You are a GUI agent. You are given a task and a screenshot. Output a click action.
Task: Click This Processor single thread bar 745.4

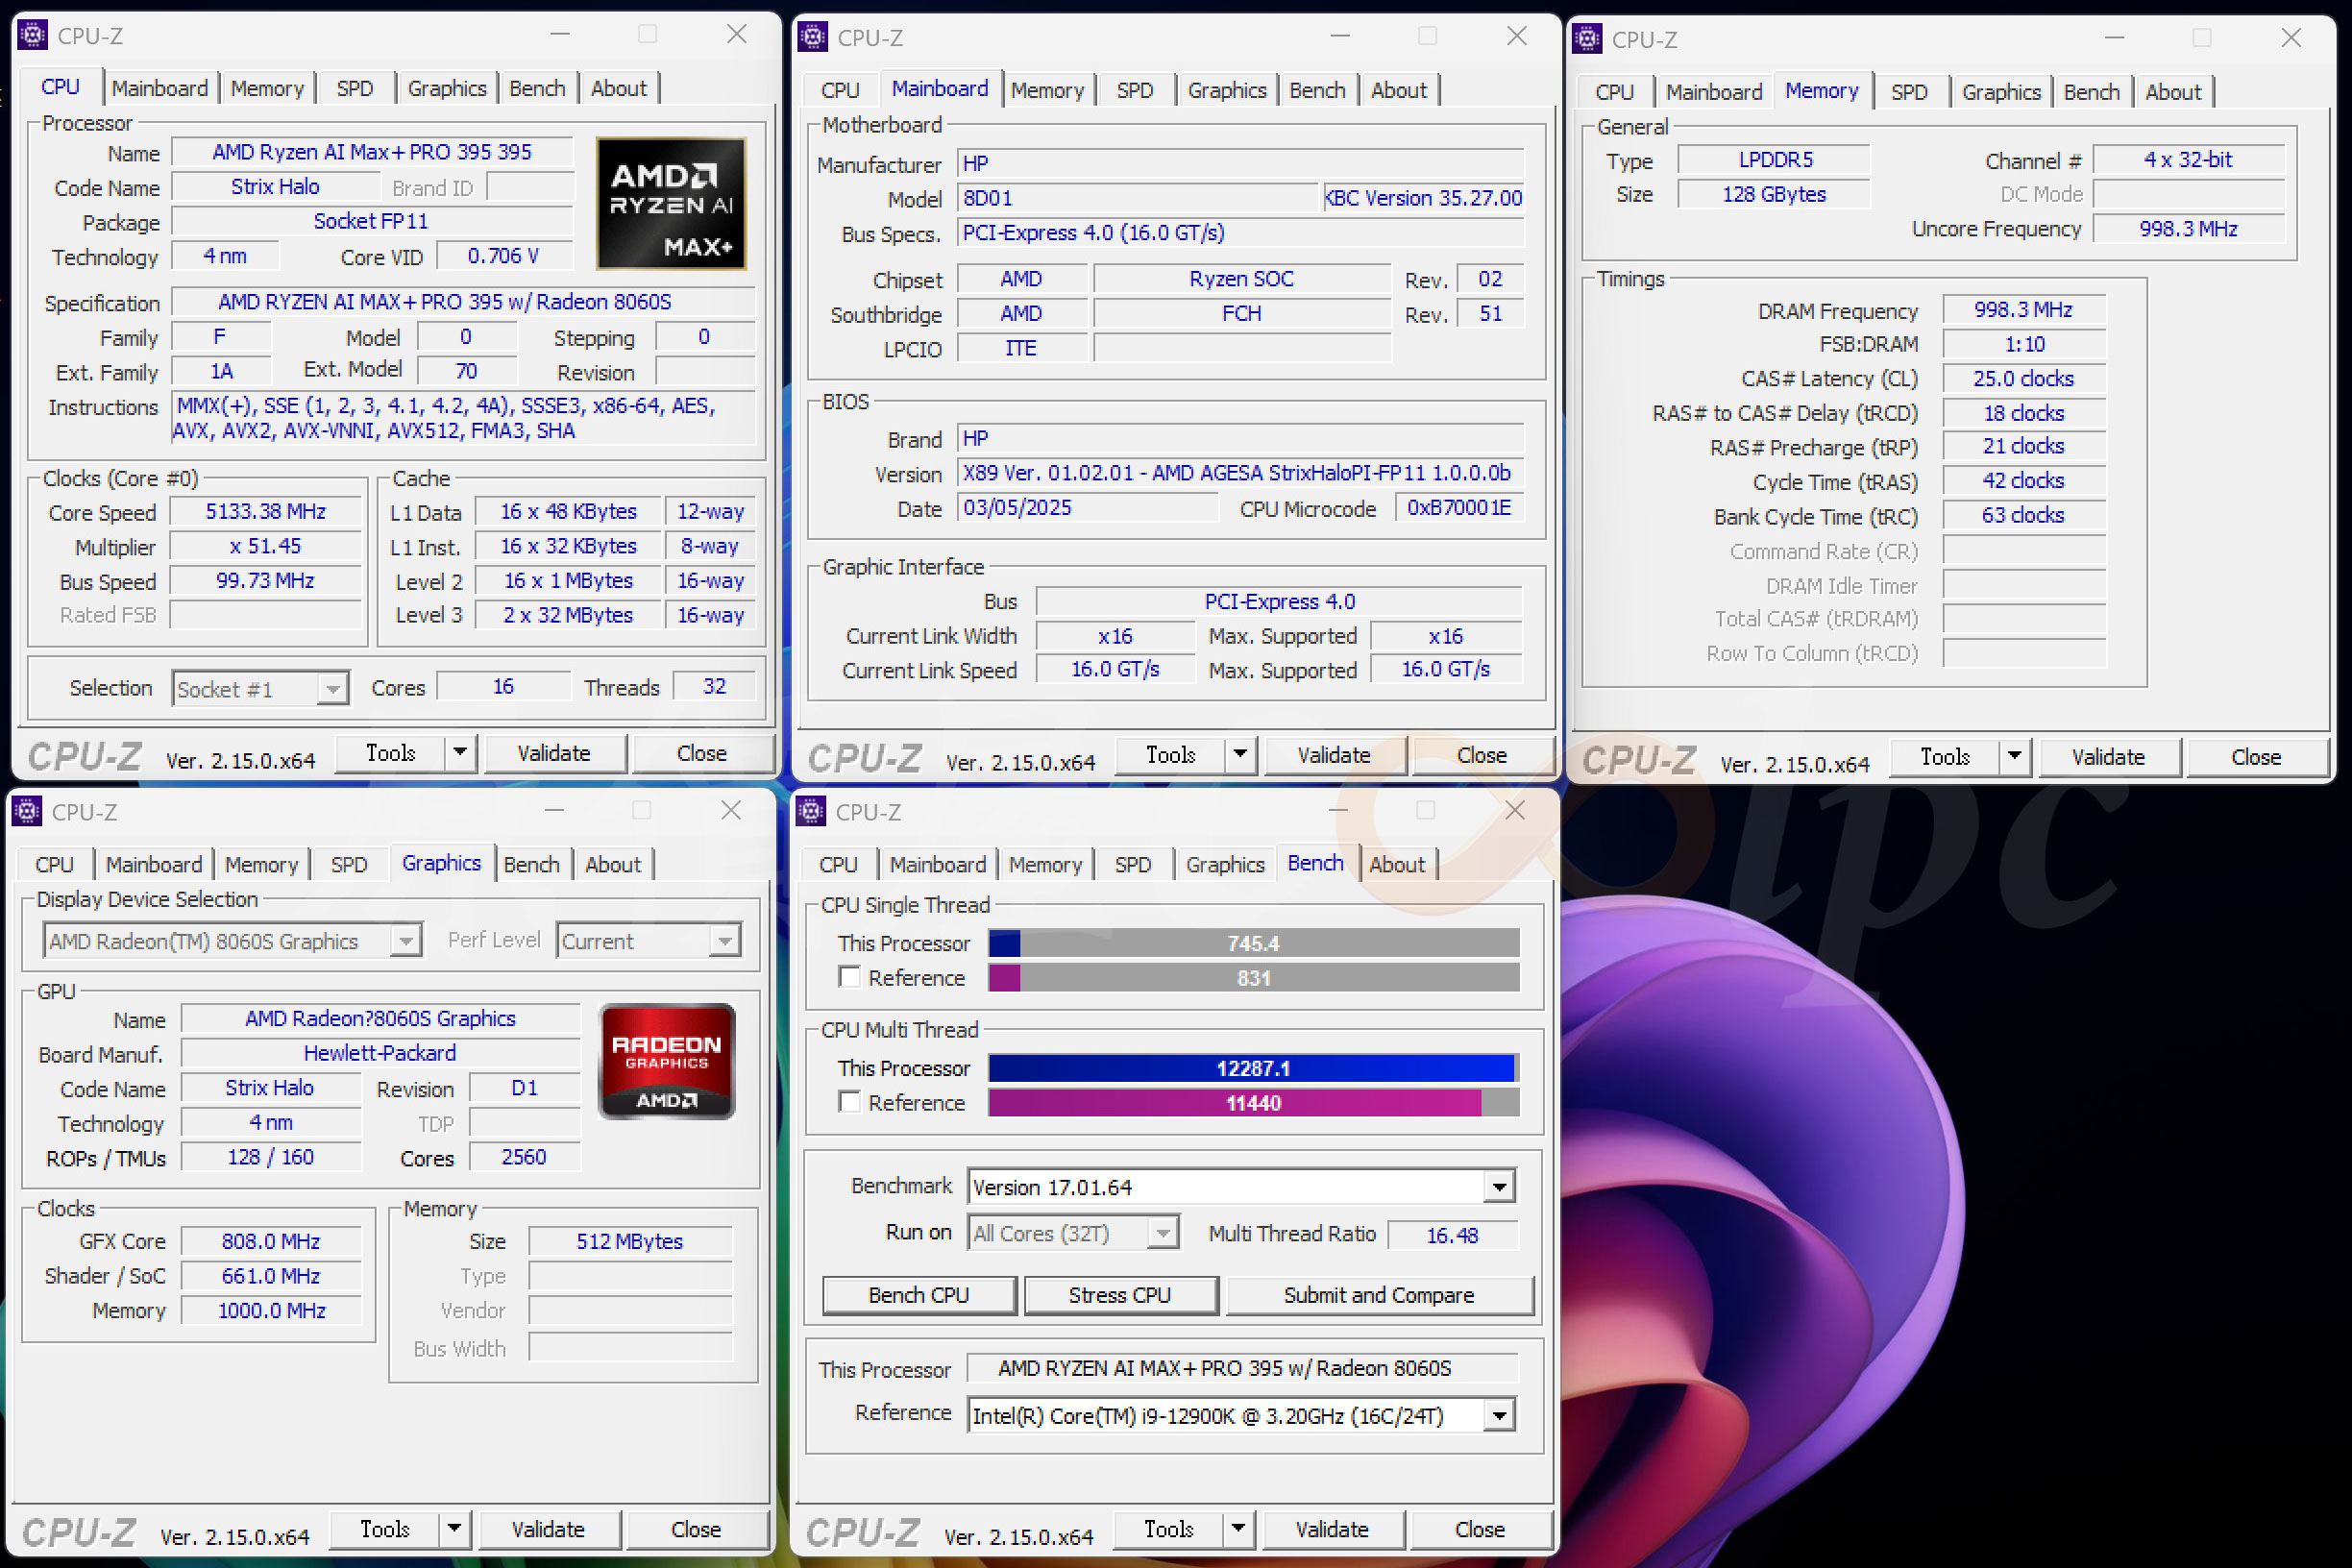tap(1254, 943)
